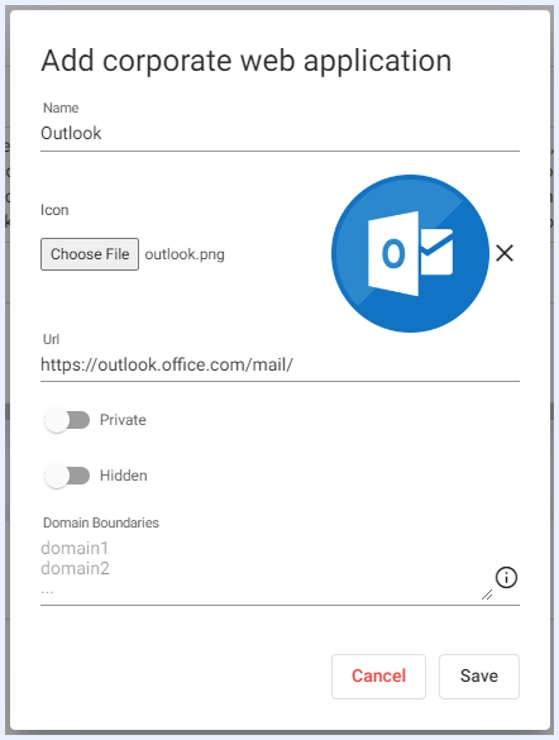Image resolution: width=559 pixels, height=740 pixels.
Task: Enable the Private switch
Action: (x=67, y=420)
